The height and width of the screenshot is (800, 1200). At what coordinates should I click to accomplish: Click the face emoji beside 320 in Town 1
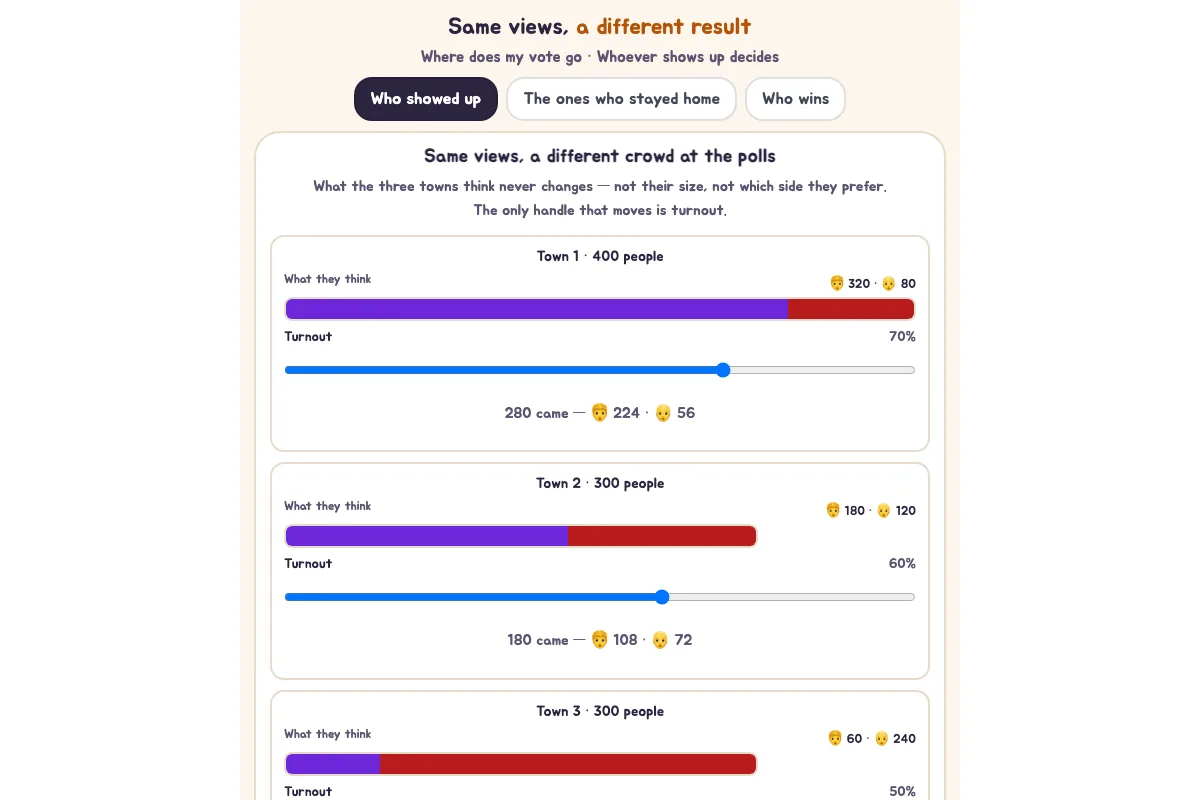[x=837, y=283]
